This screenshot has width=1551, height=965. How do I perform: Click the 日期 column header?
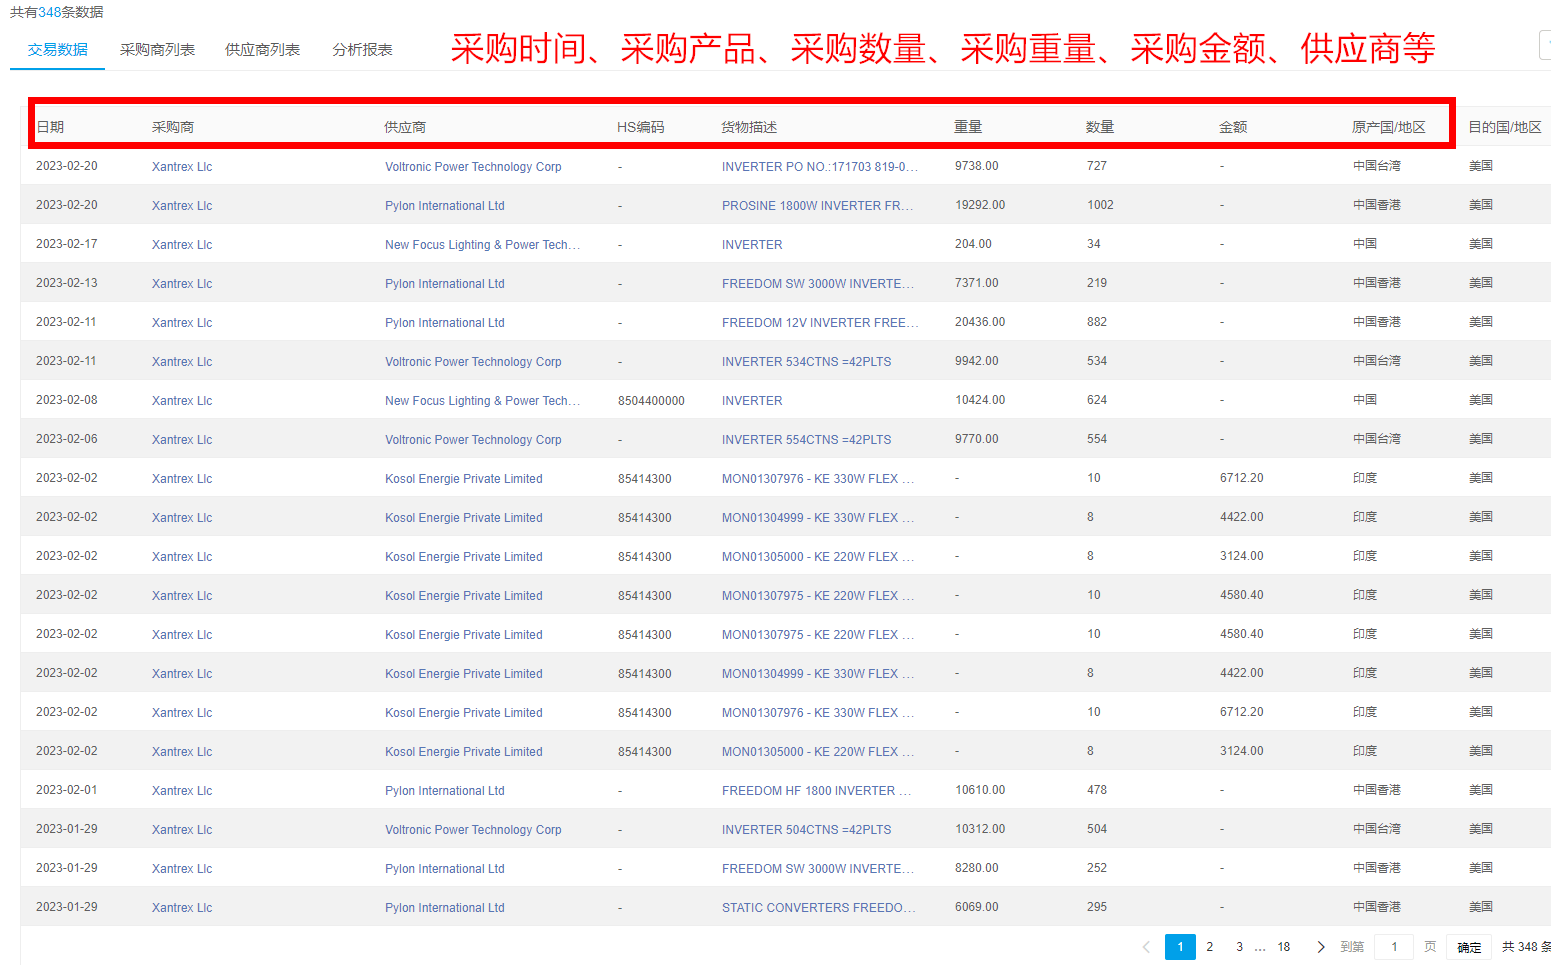point(50,127)
